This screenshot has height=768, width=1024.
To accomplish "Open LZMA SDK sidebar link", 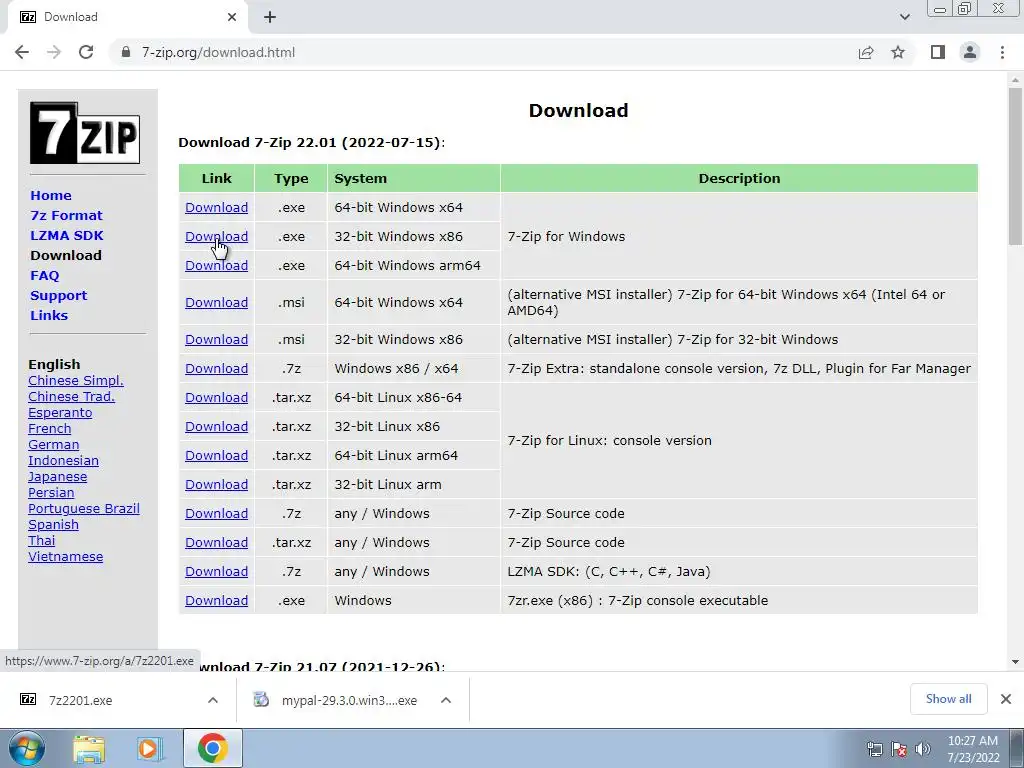I will click(x=67, y=235).
